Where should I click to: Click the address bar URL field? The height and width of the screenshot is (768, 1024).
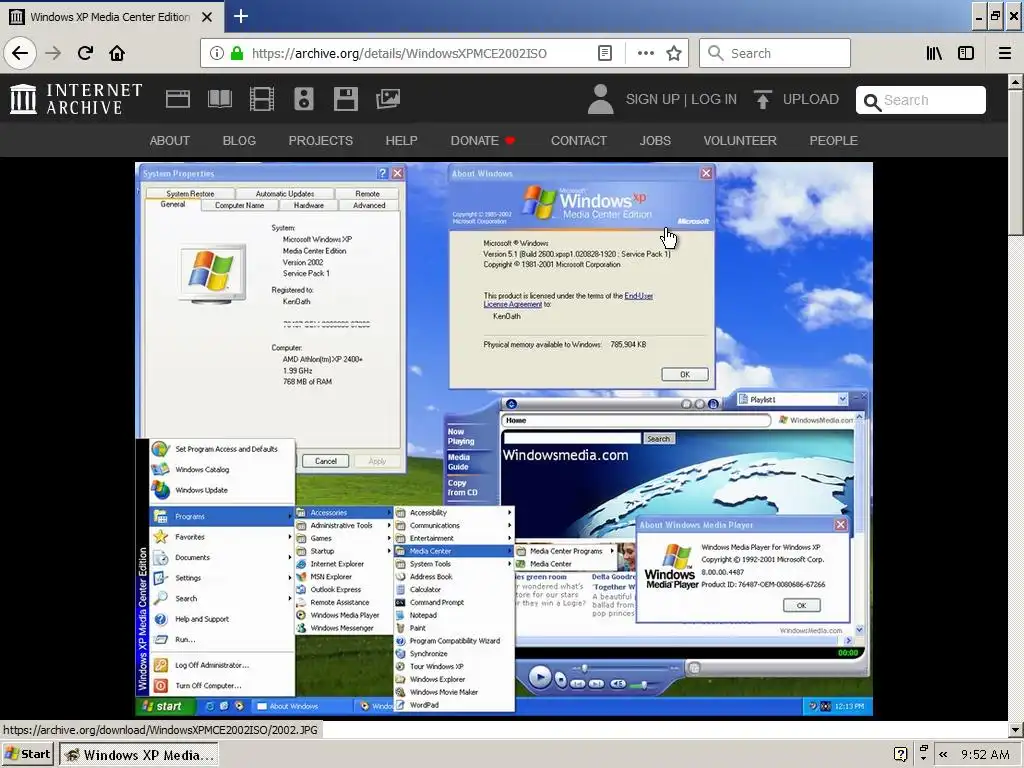tap(399, 54)
